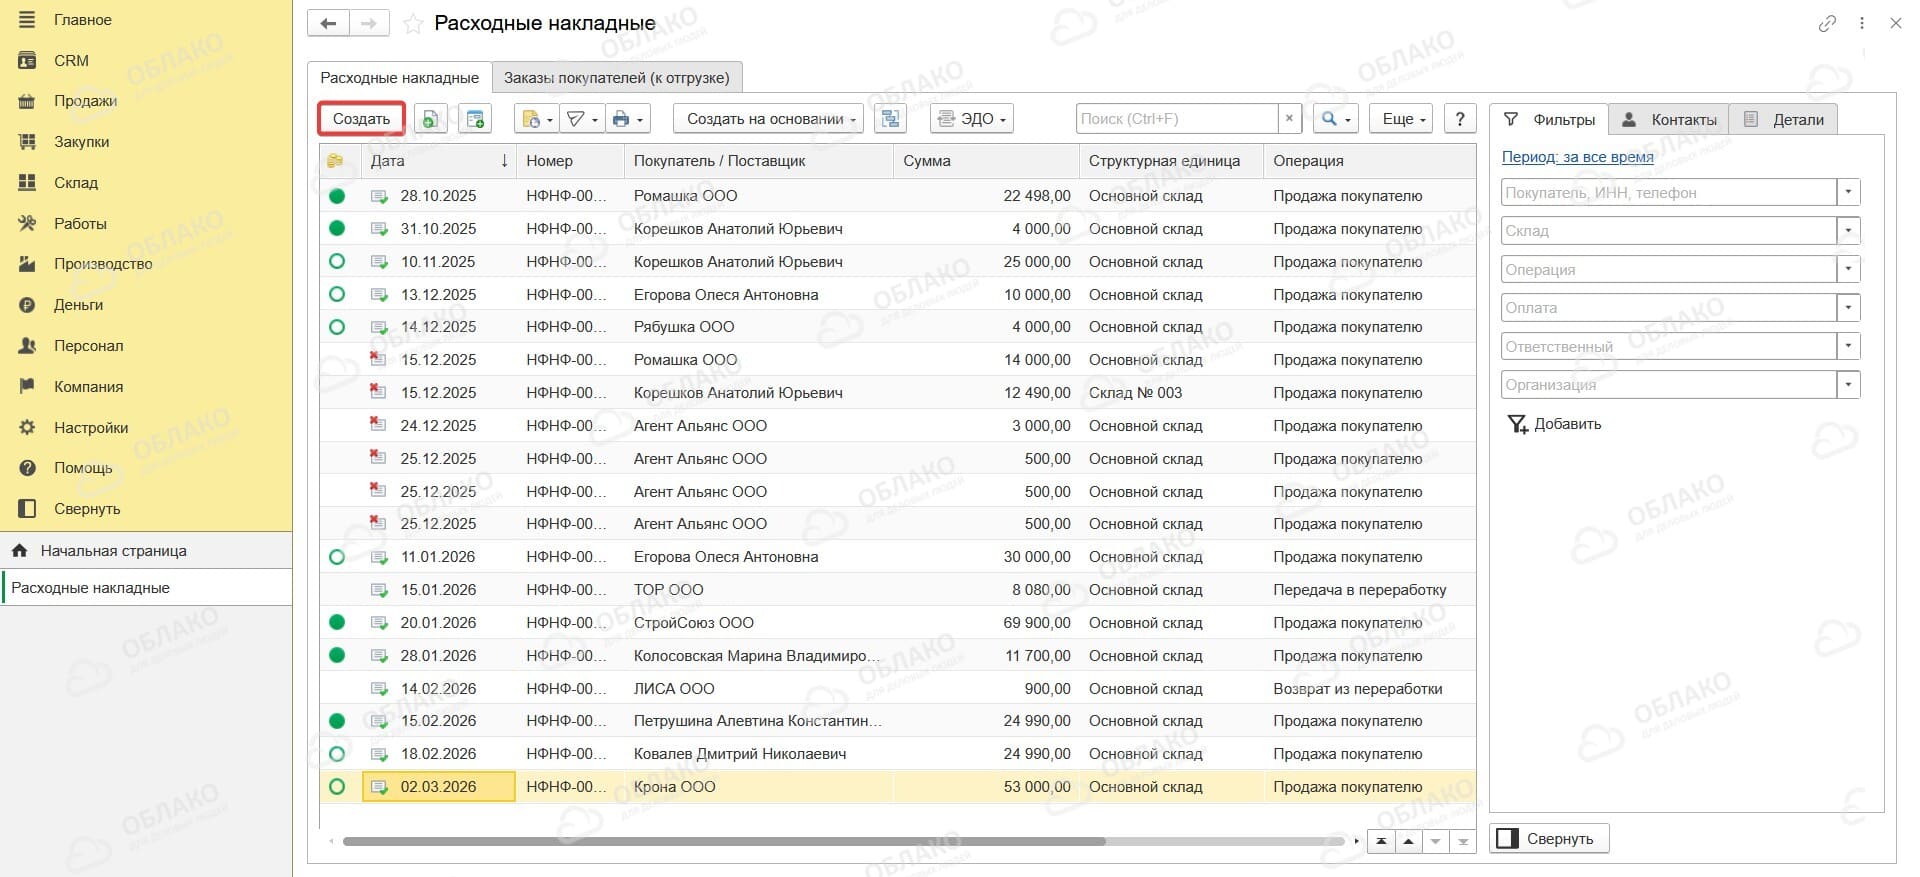Click the related documents structure icon
This screenshot has width=1920, height=877.
click(x=890, y=119)
